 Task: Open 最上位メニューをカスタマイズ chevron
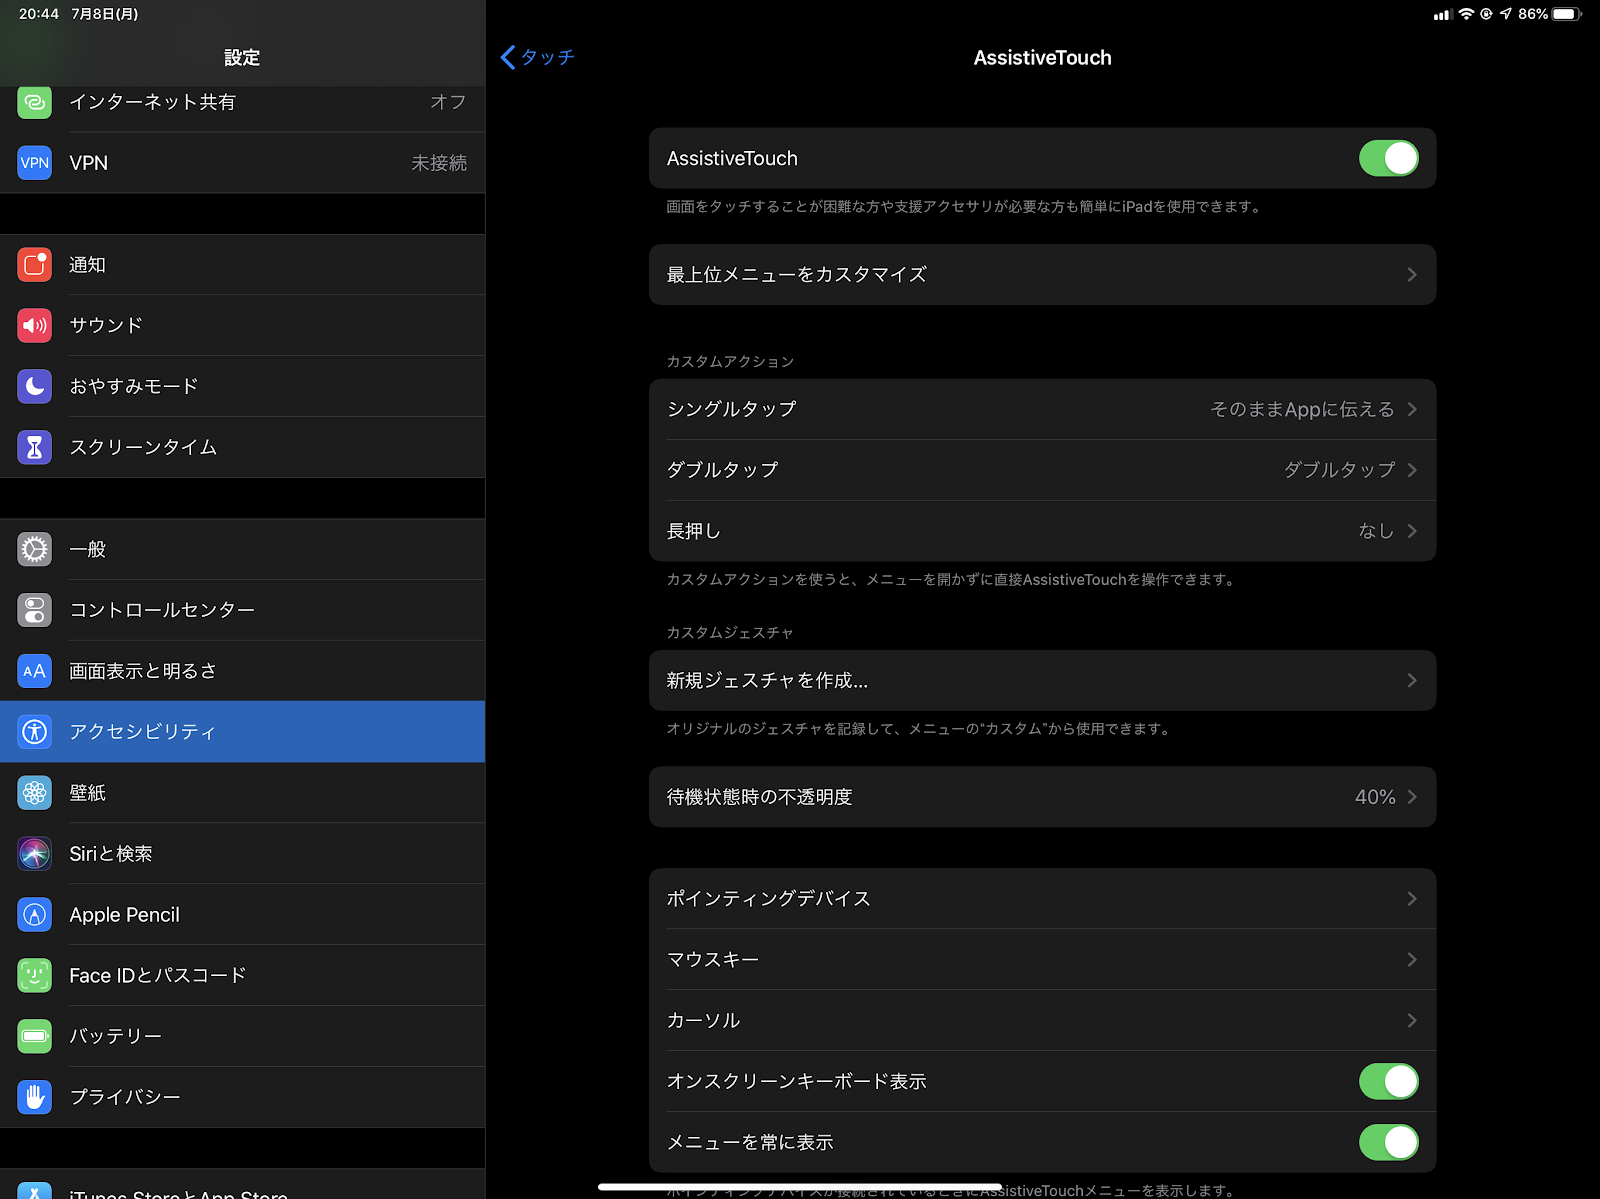[x=1412, y=274]
